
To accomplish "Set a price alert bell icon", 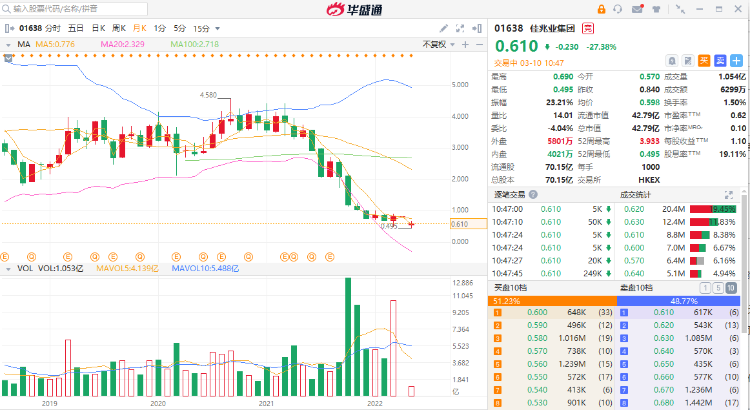I will point(672,61).
